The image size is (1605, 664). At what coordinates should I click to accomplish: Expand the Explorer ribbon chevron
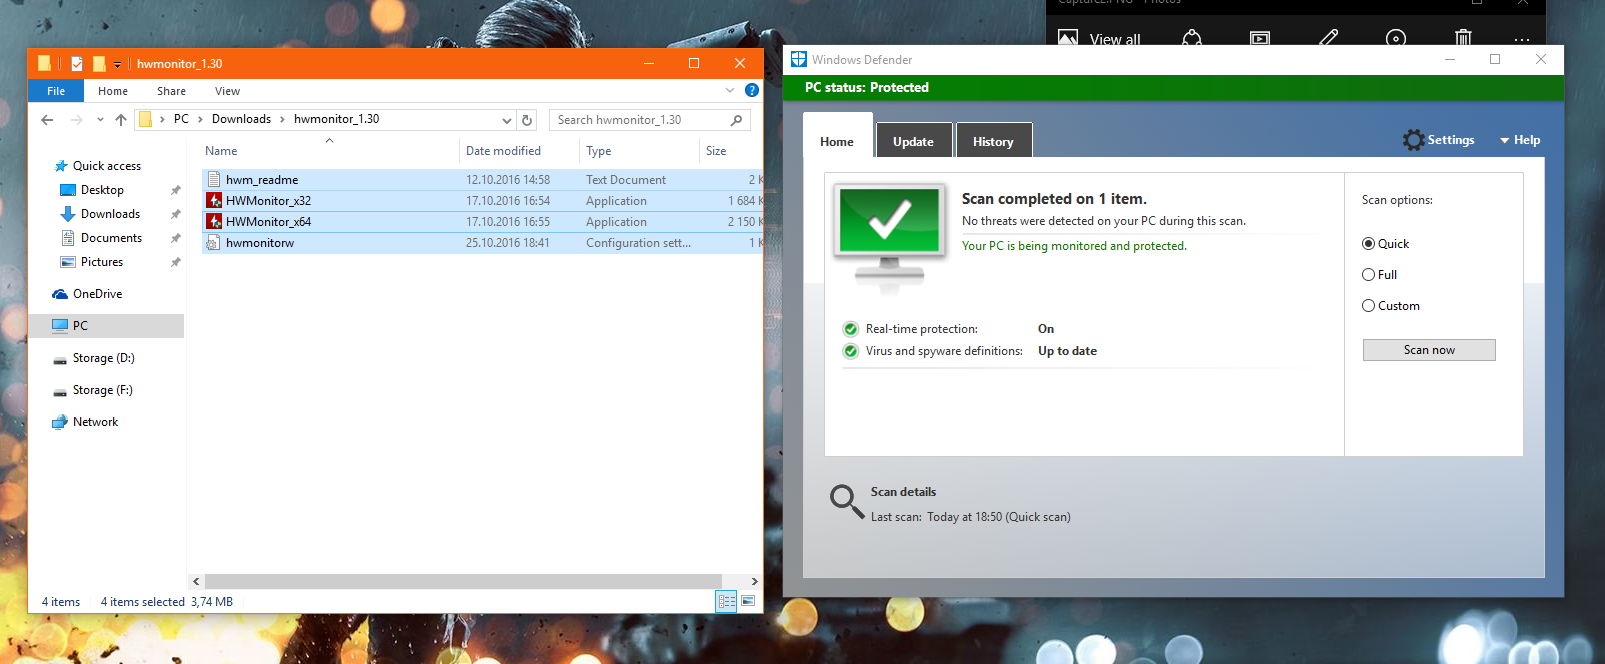click(x=730, y=90)
